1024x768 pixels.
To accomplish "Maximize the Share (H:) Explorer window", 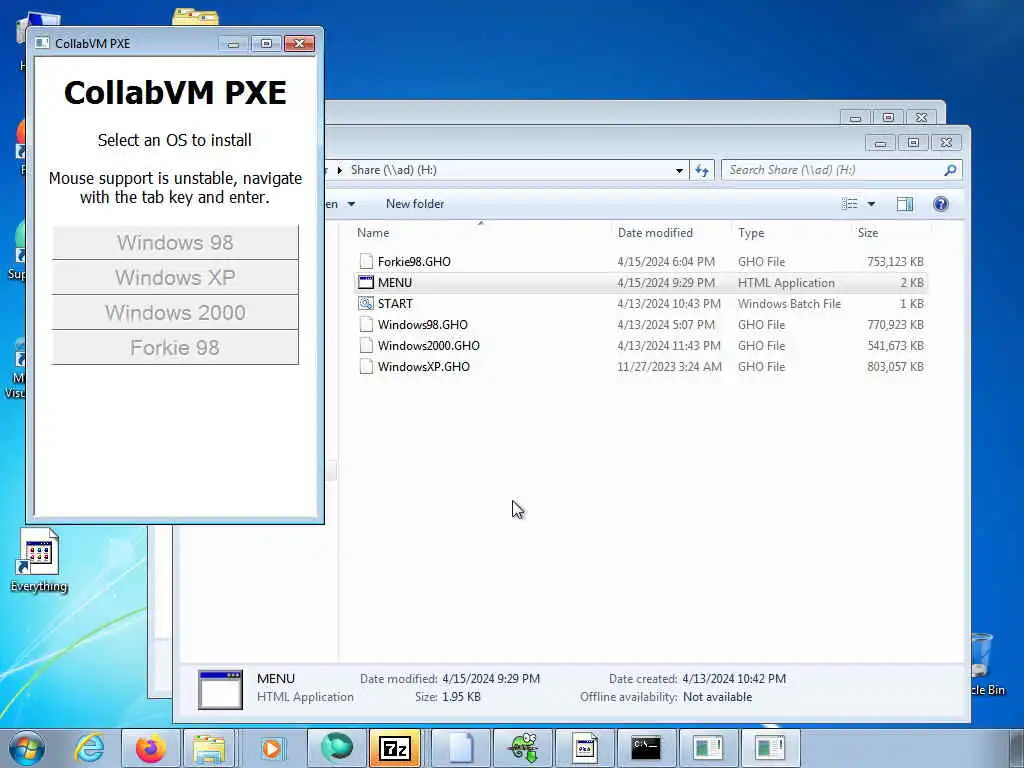I will click(x=913, y=142).
